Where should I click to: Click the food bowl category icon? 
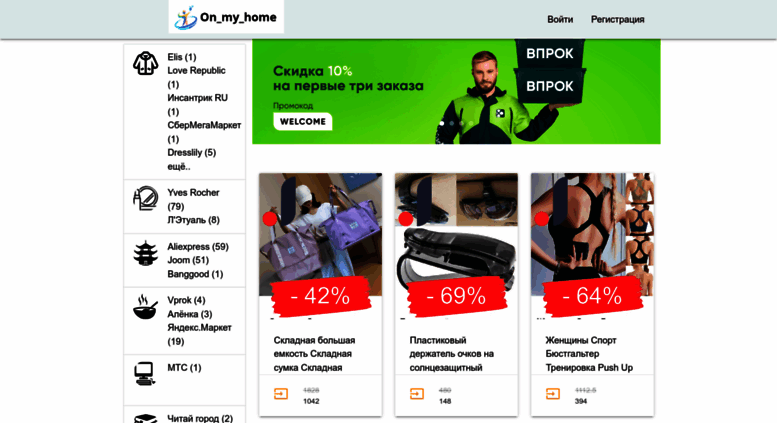point(145,307)
